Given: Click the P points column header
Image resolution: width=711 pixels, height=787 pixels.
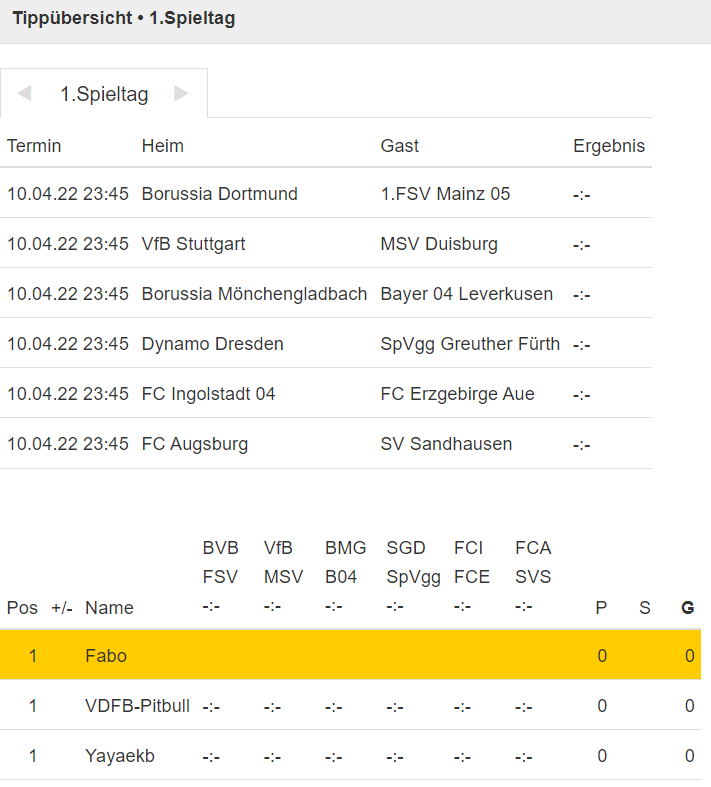Looking at the screenshot, I should pyautogui.click(x=601, y=607).
